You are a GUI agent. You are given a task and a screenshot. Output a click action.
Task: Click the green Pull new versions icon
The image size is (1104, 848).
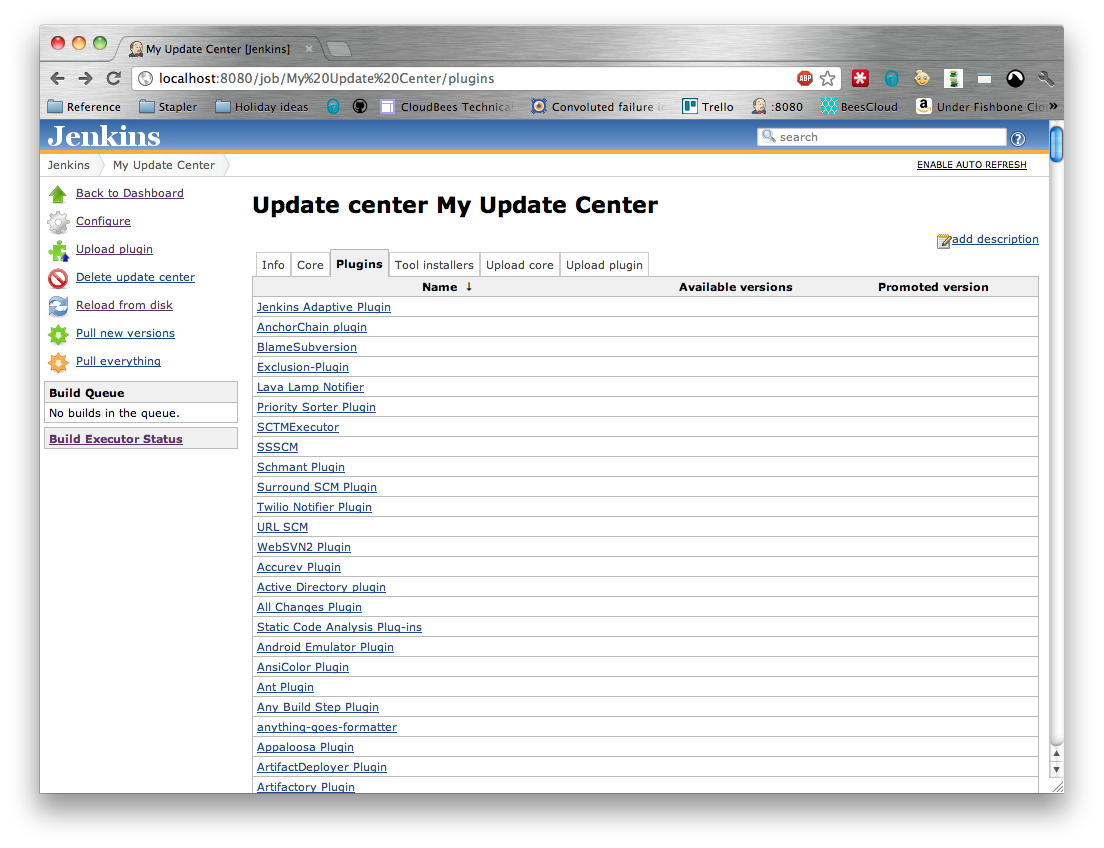(x=58, y=334)
